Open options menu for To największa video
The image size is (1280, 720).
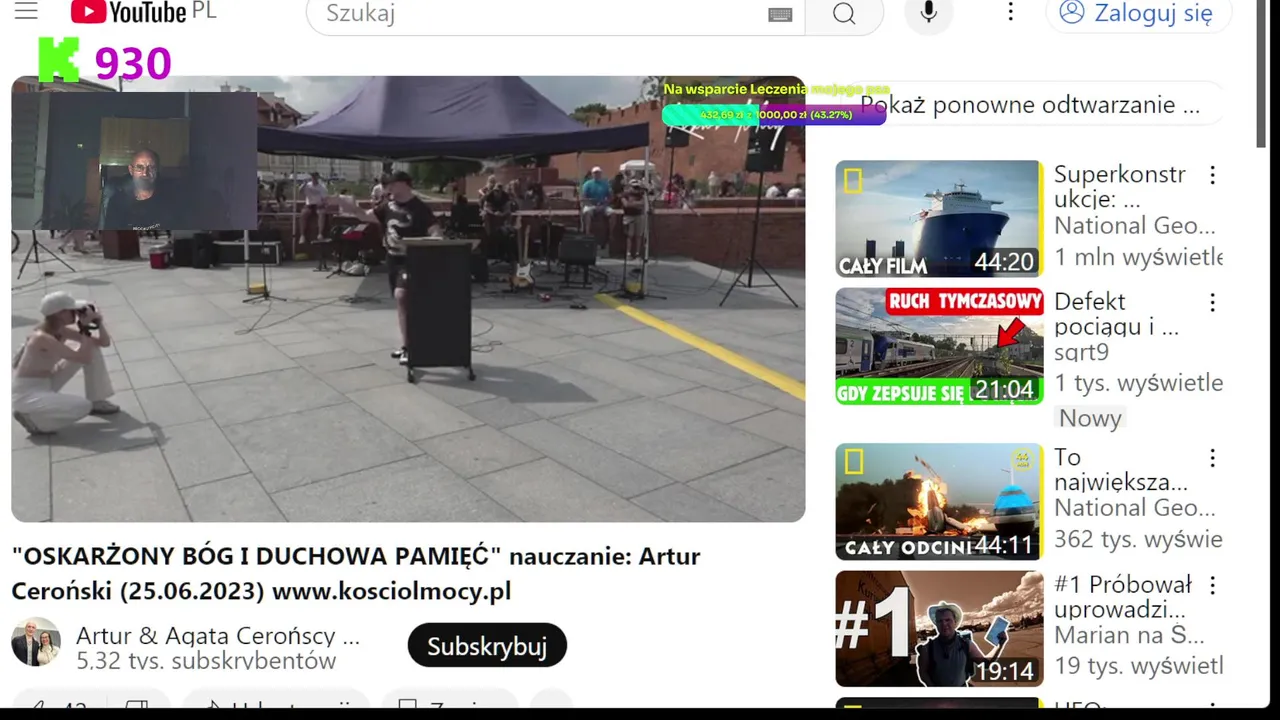click(1212, 459)
